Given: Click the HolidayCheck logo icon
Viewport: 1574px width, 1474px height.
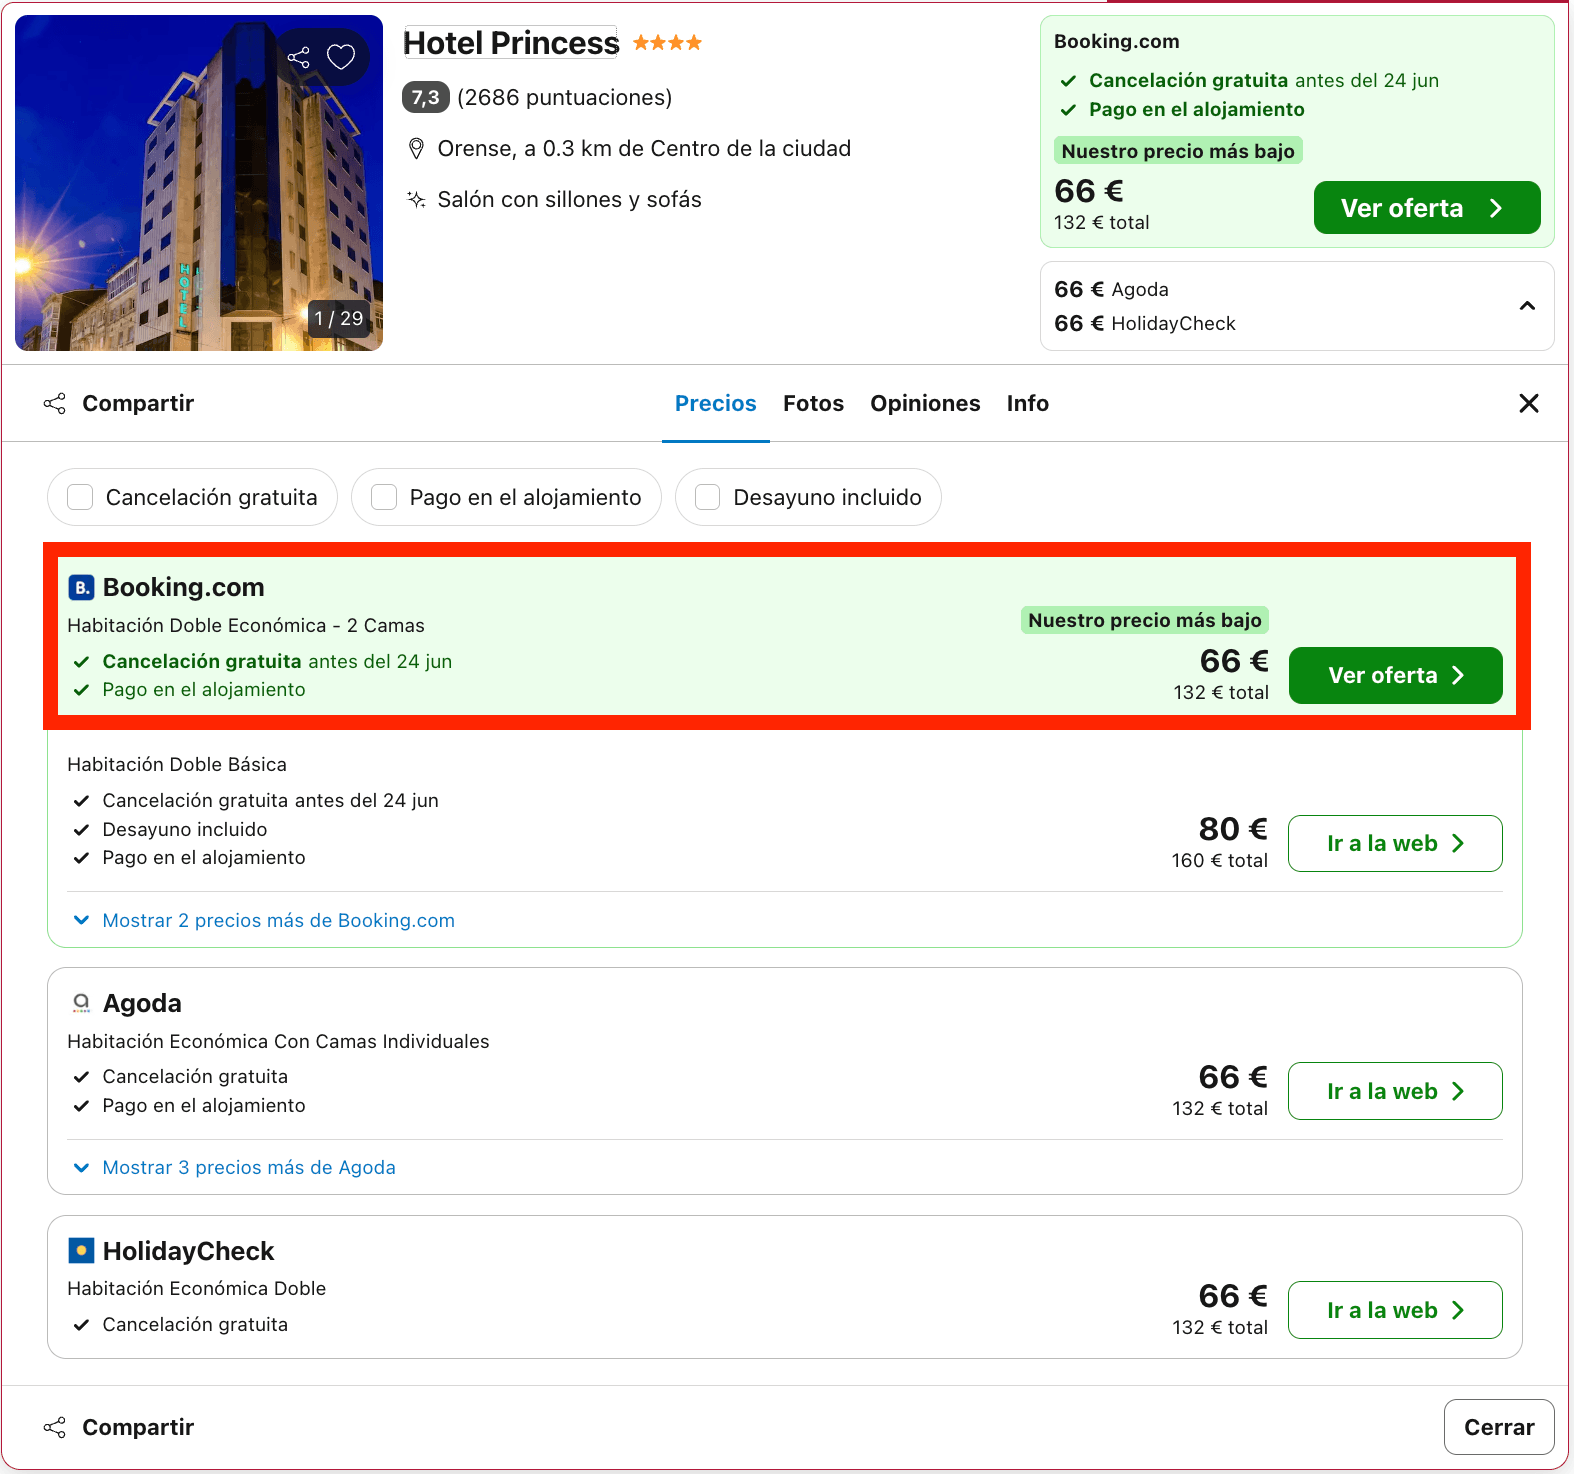Looking at the screenshot, I should (x=81, y=1250).
